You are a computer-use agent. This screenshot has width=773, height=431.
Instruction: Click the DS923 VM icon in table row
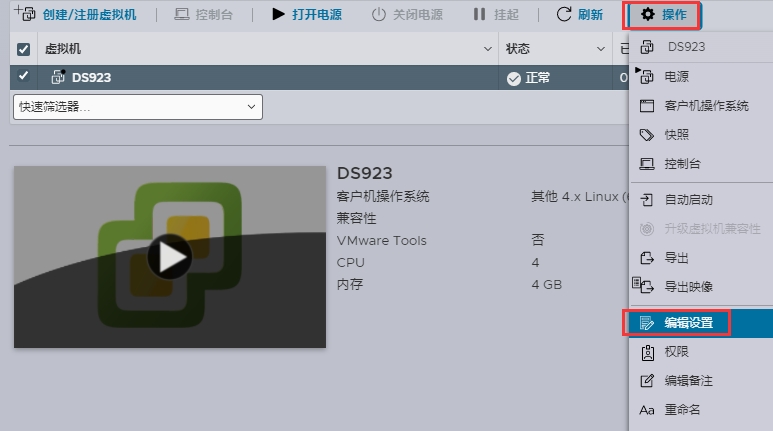click(x=57, y=77)
